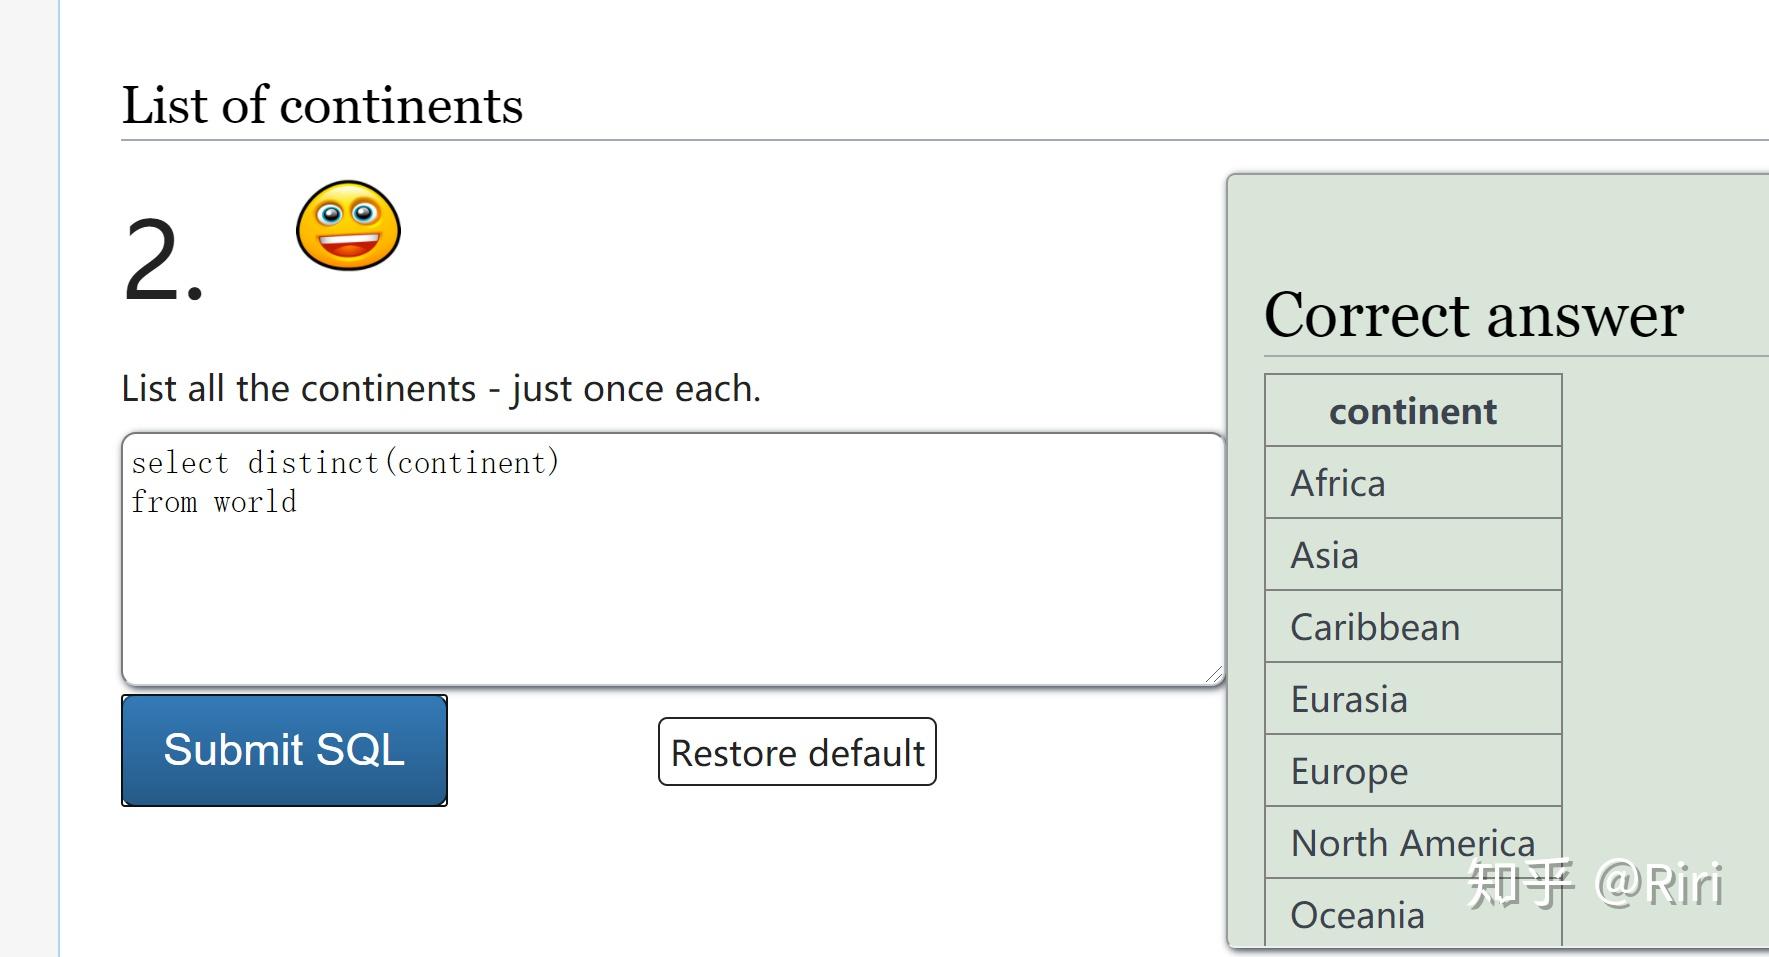The width and height of the screenshot is (1769, 957).
Task: Grab the query box resize handle
Action: point(1214,676)
